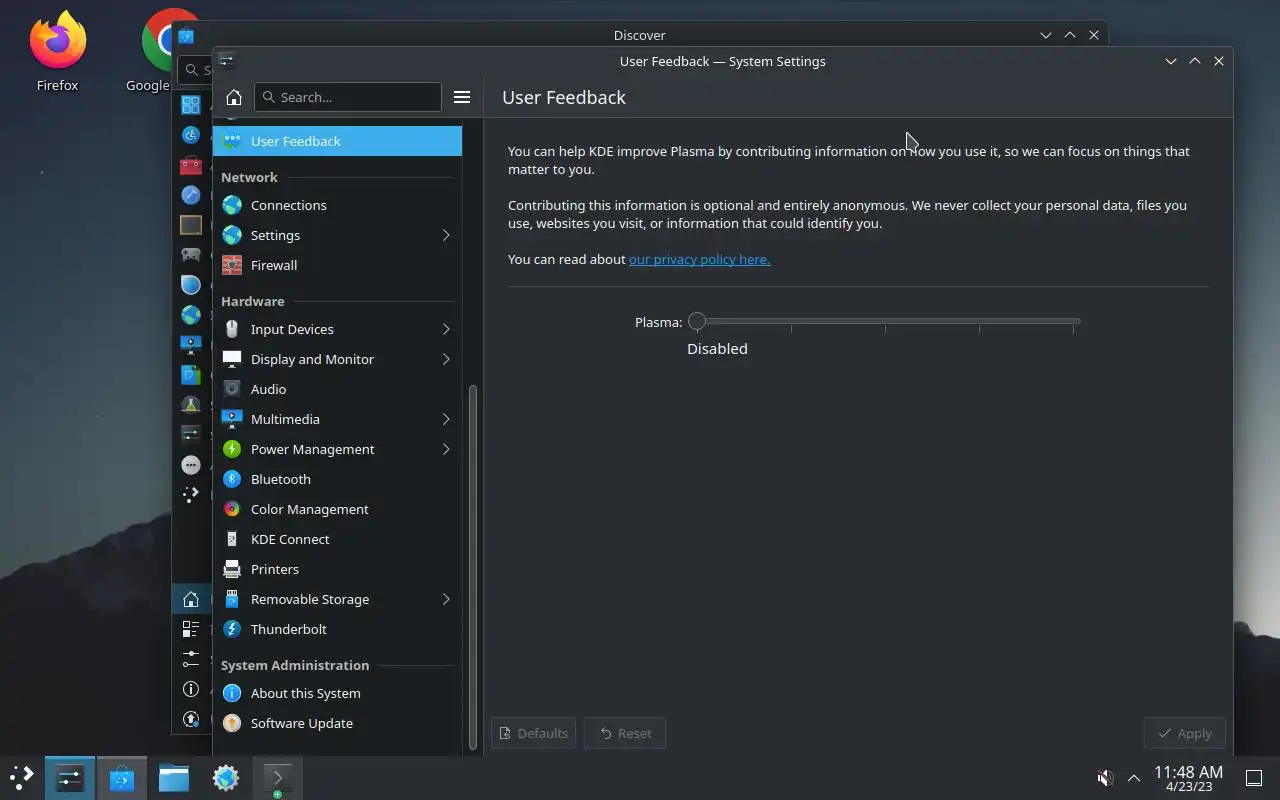Open About this System page
Image resolution: width=1280 pixels, height=800 pixels.
click(337, 693)
